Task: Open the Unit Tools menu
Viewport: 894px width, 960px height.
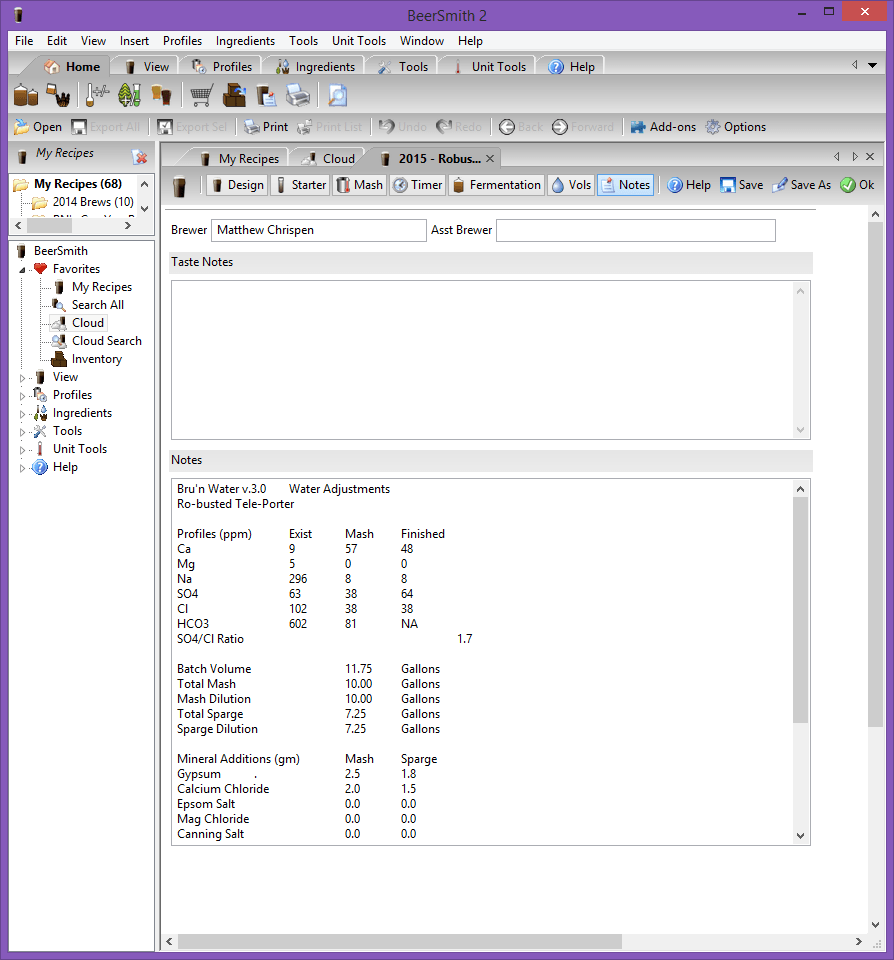Action: coord(358,41)
